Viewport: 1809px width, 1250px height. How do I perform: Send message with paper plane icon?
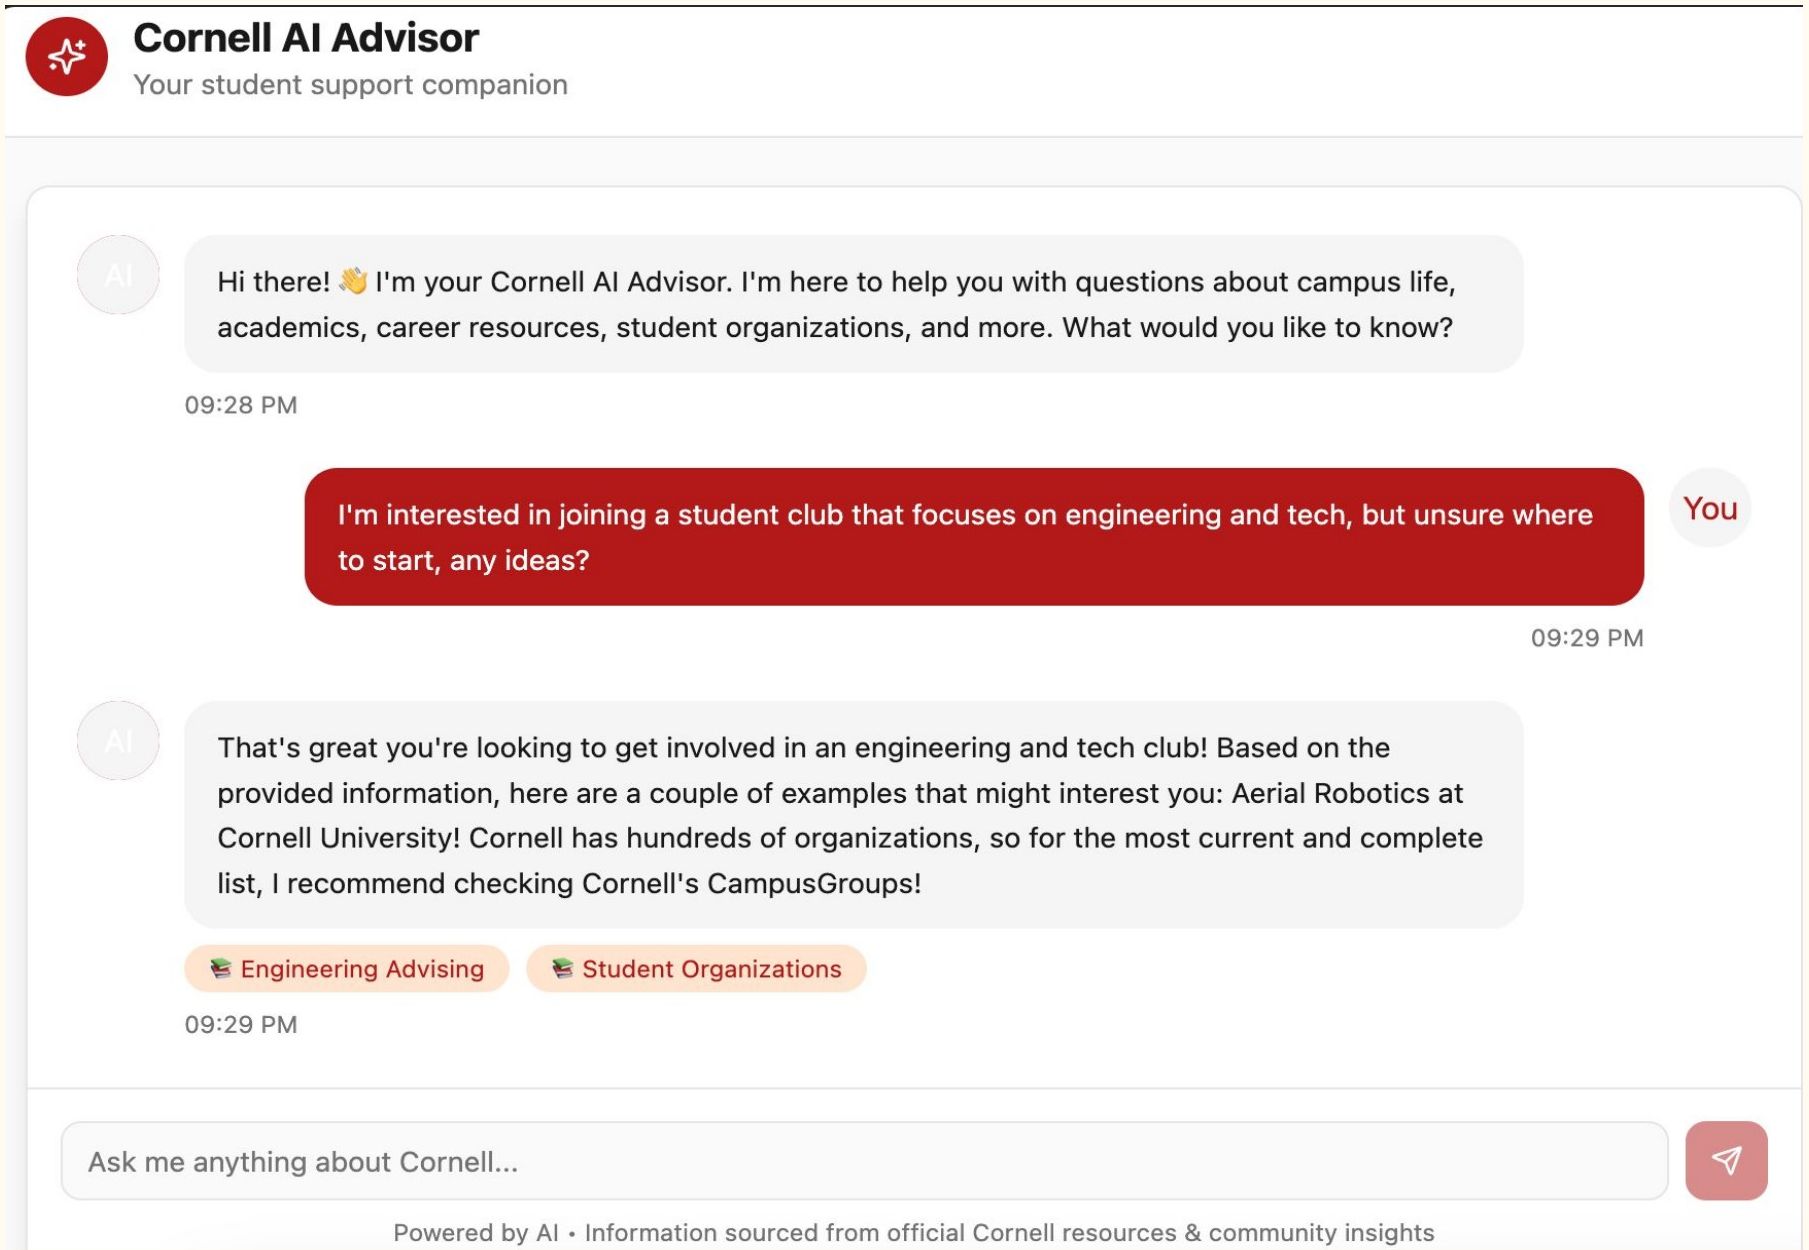coord(1726,1160)
